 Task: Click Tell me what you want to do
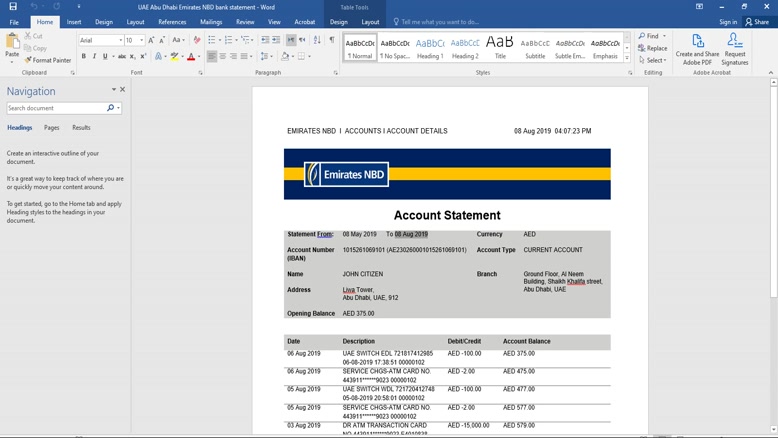point(436,22)
